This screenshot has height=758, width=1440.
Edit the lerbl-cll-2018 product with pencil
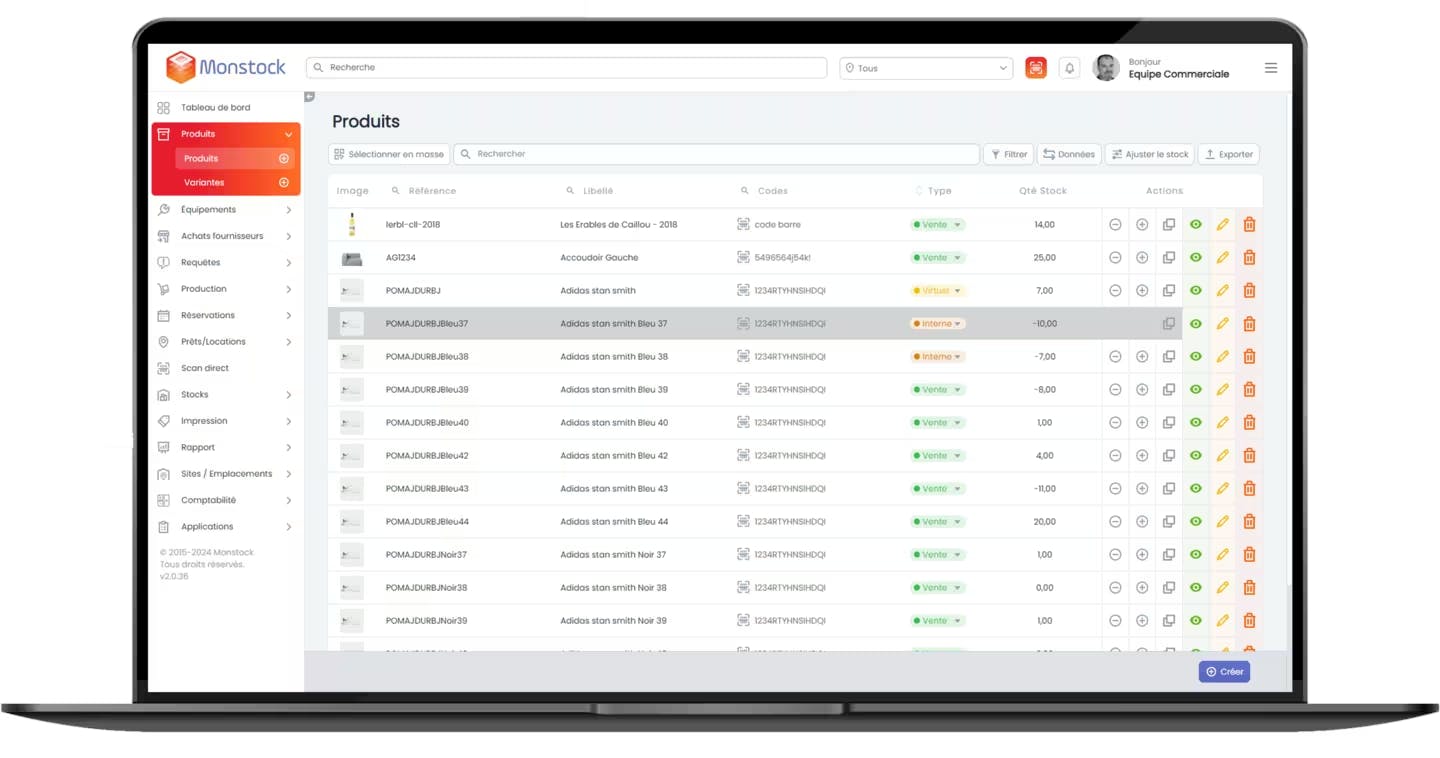[x=1222, y=225]
